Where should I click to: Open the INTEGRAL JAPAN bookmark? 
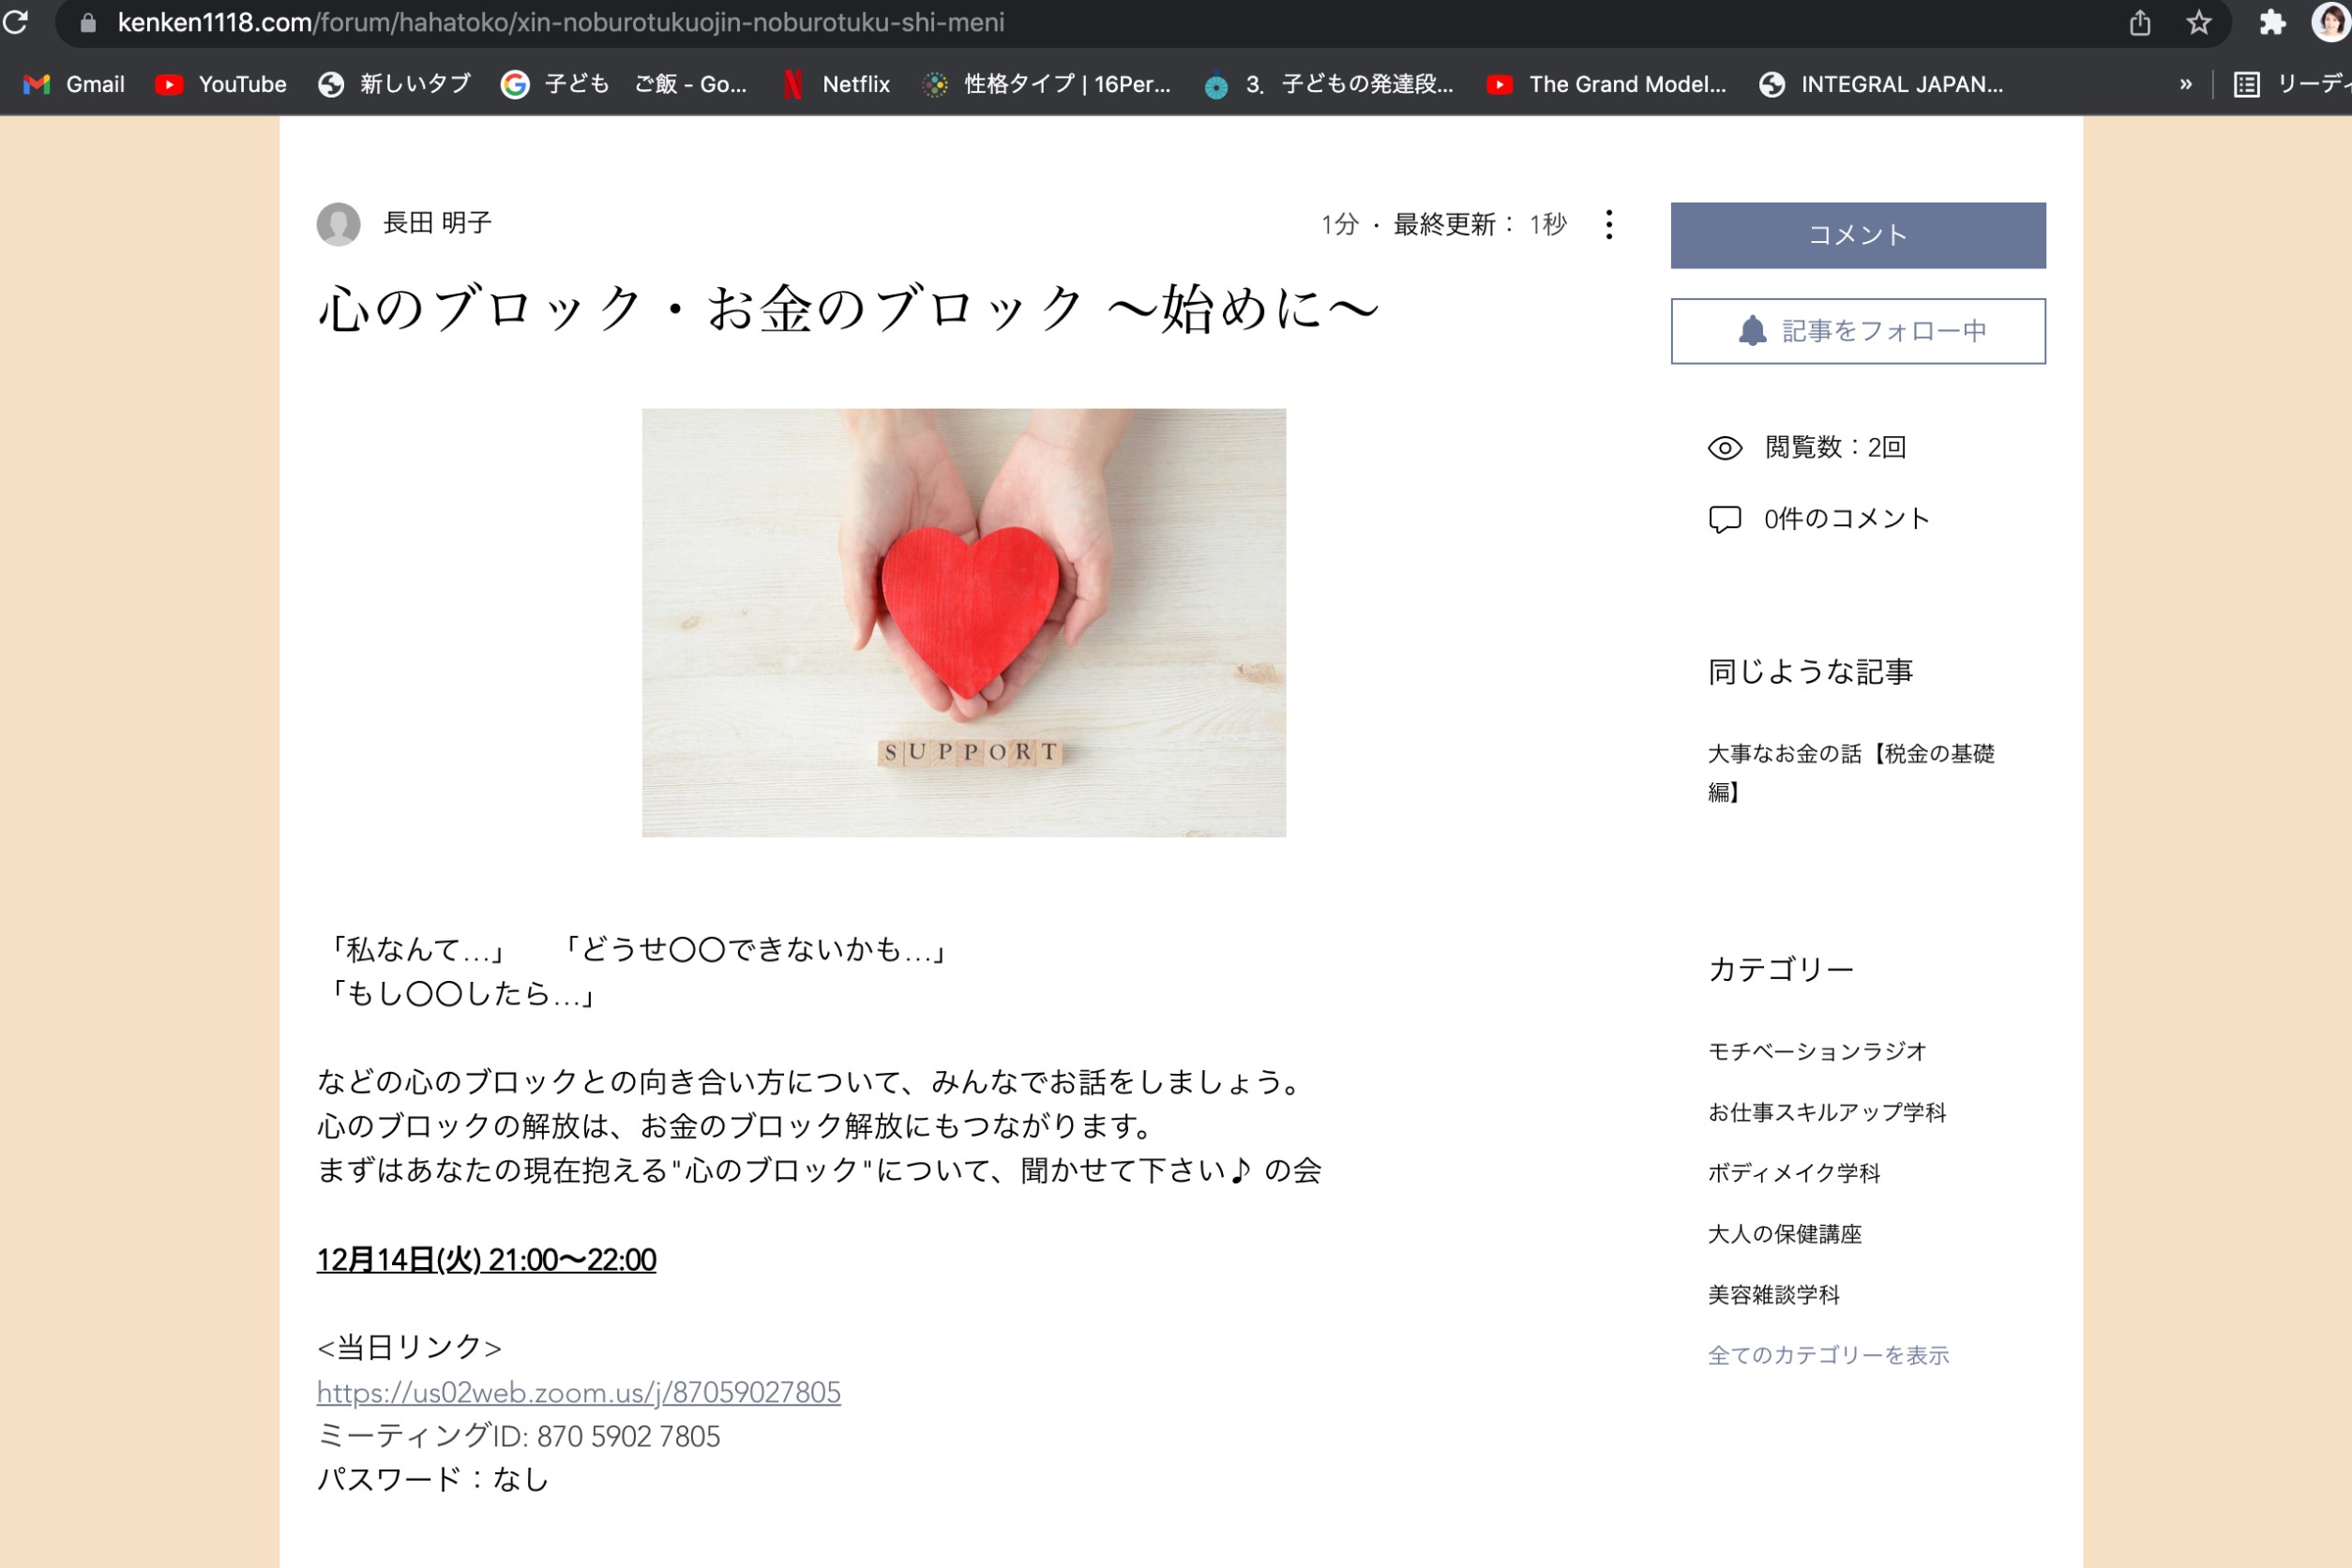pyautogui.click(x=1881, y=84)
